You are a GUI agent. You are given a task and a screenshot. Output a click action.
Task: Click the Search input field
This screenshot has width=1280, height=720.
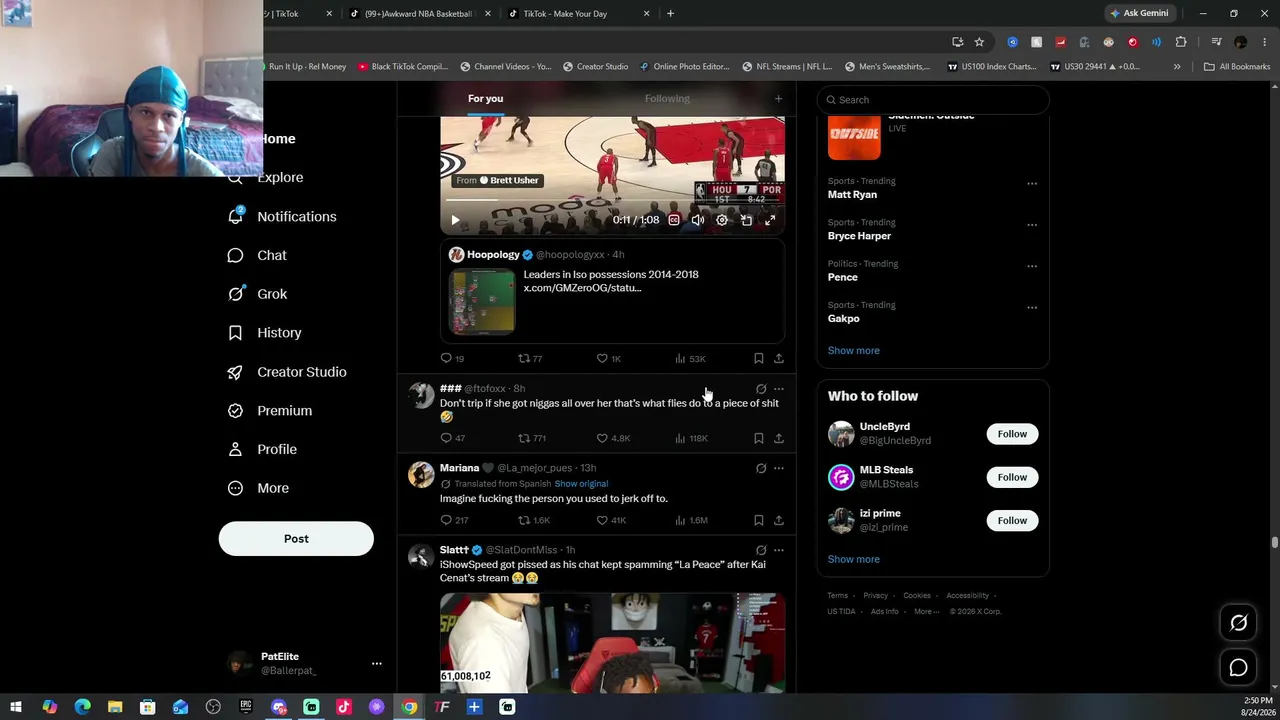click(x=933, y=100)
